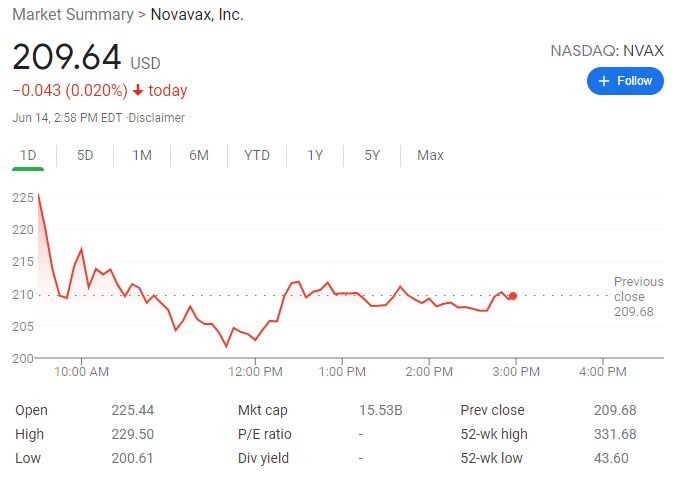Click the Previous close 209.68 chart label
This screenshot has height=480, width=694.
[x=637, y=297]
